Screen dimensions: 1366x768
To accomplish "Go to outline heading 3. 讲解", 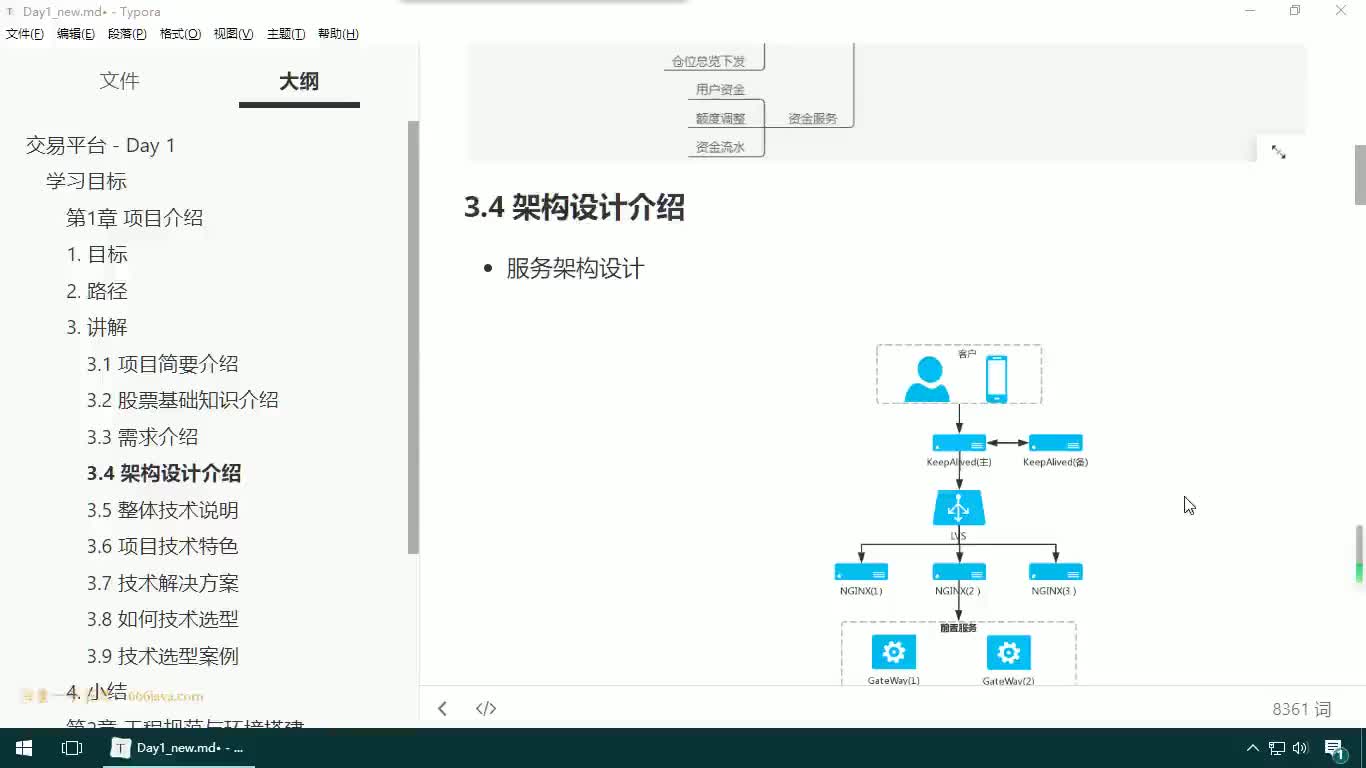I will (x=97, y=327).
